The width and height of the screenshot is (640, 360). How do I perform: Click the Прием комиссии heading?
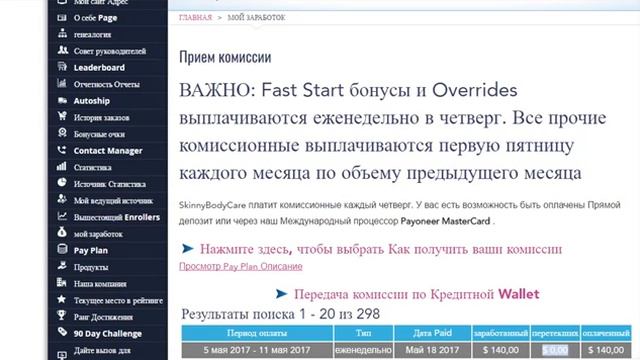point(225,57)
